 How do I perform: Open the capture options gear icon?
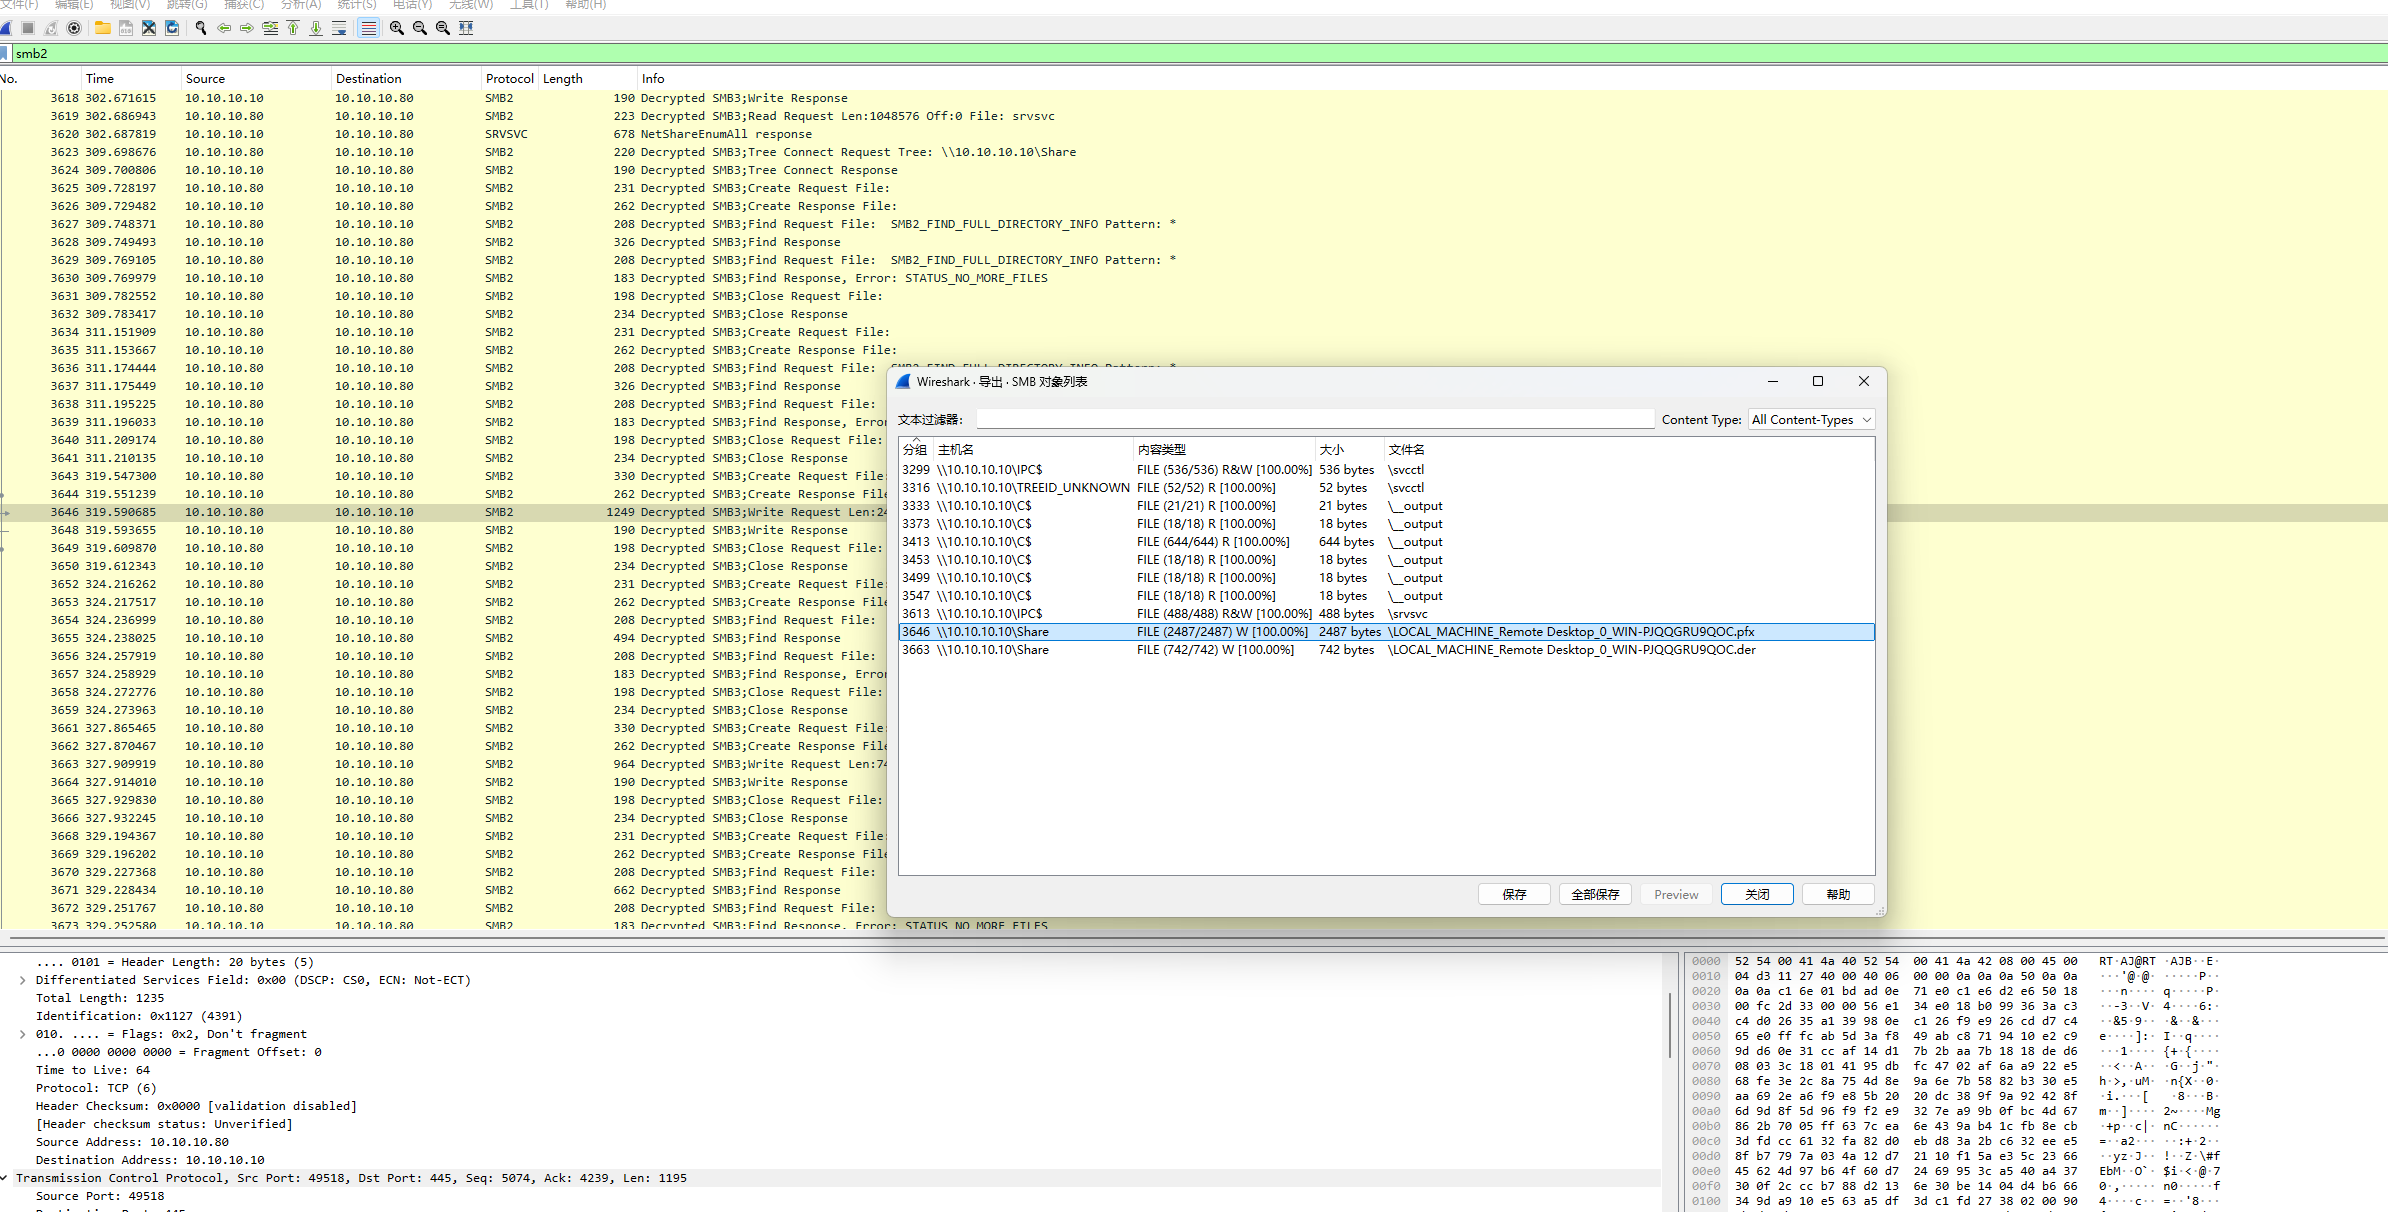coord(74,28)
